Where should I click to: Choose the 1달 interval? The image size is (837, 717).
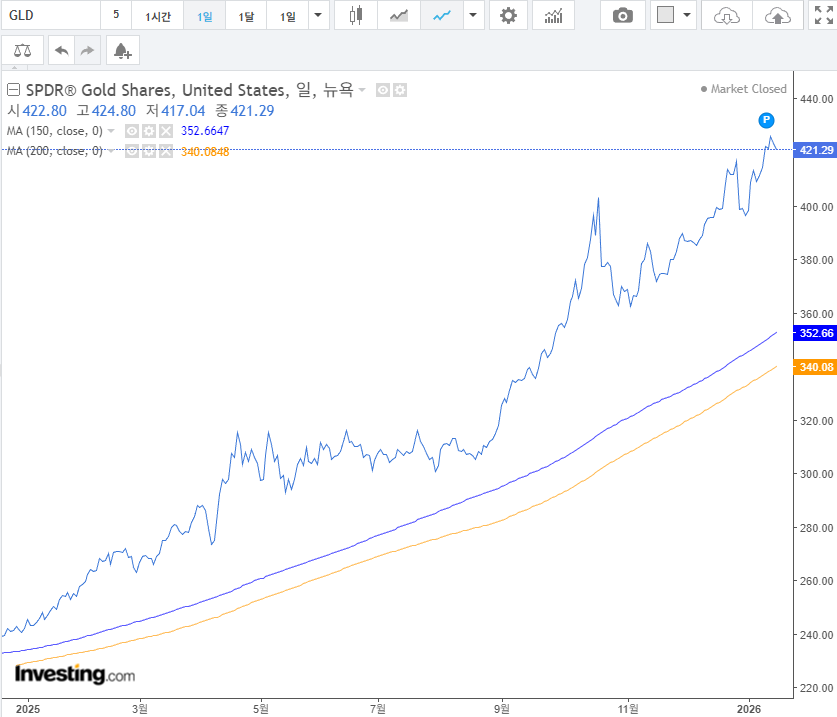pyautogui.click(x=246, y=15)
